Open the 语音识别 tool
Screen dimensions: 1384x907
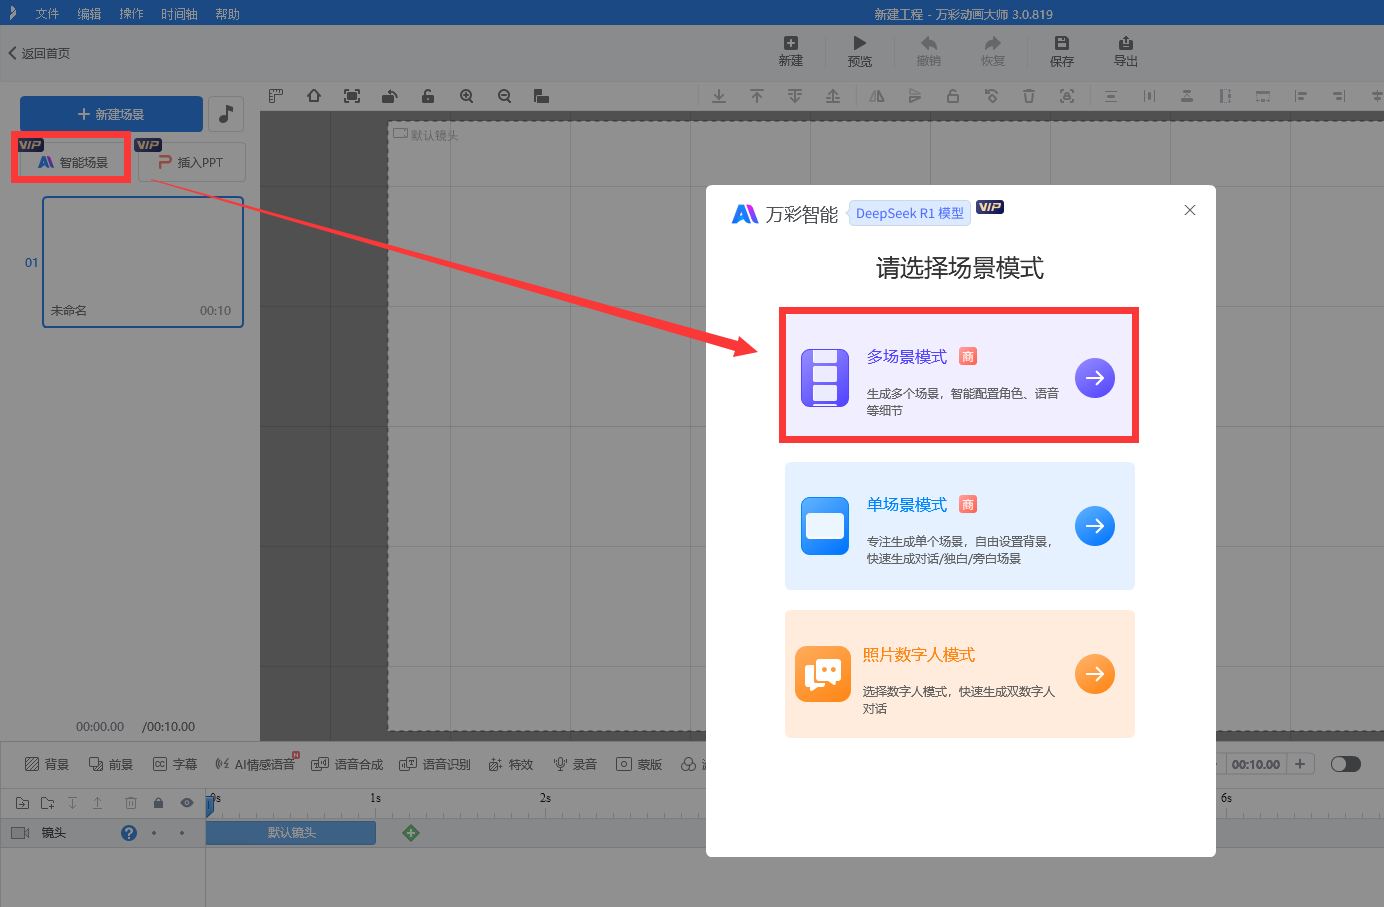pos(435,764)
